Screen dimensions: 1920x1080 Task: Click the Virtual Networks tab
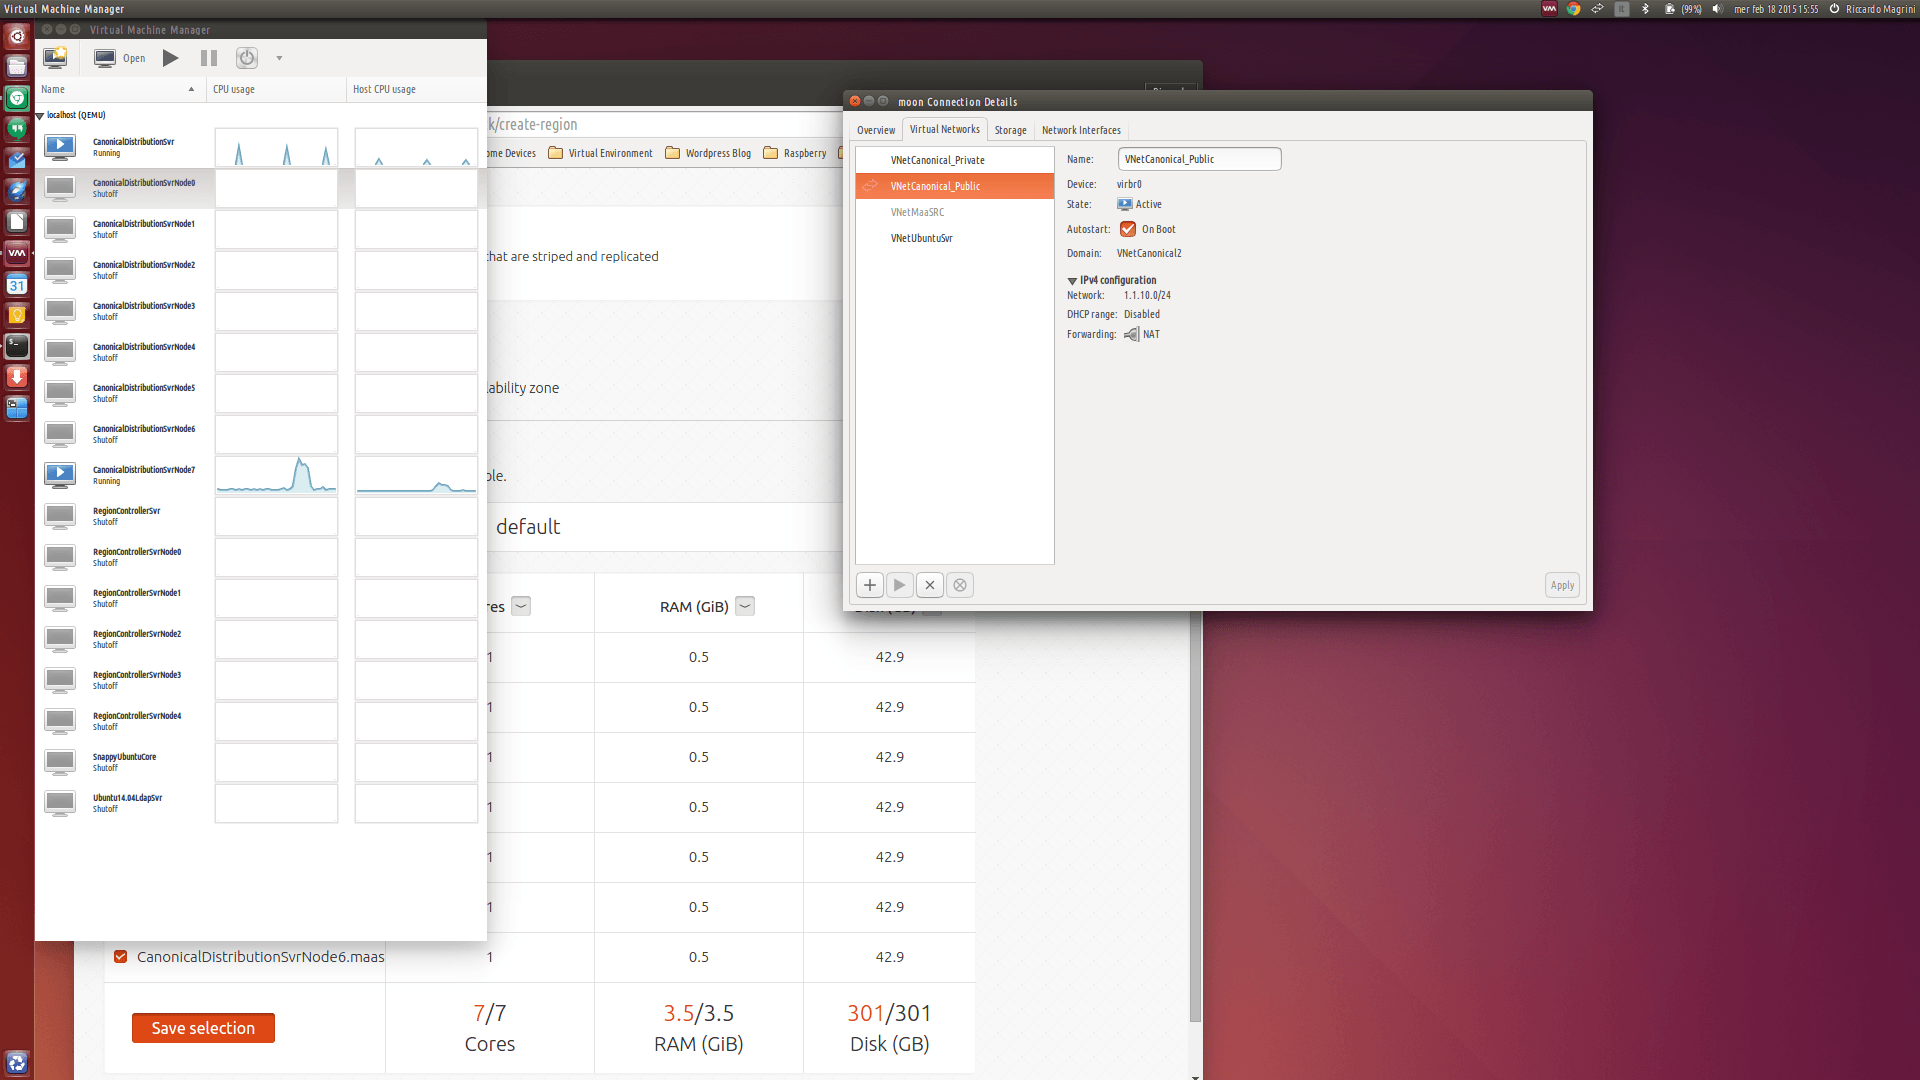coord(943,129)
